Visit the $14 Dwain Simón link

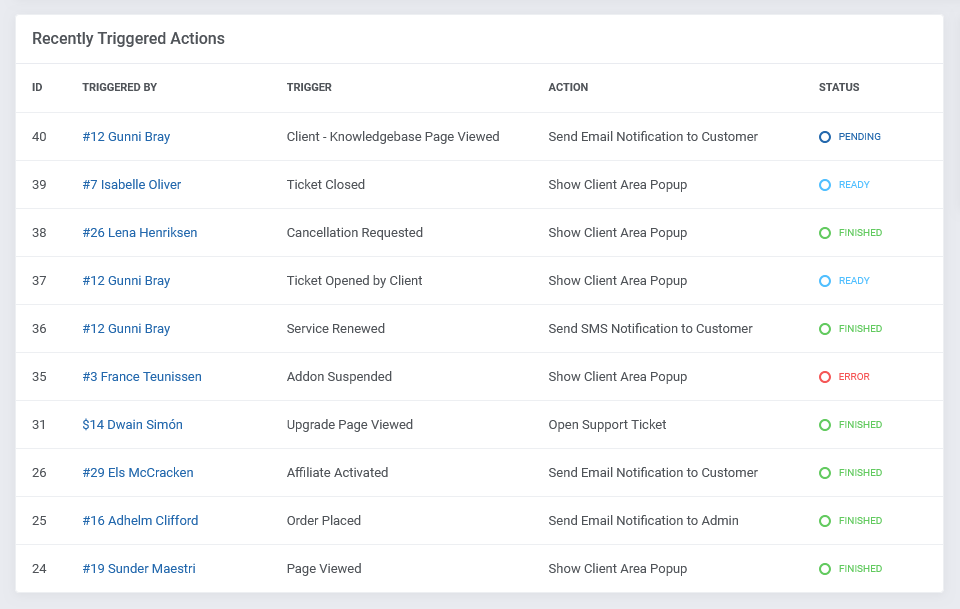tap(133, 425)
